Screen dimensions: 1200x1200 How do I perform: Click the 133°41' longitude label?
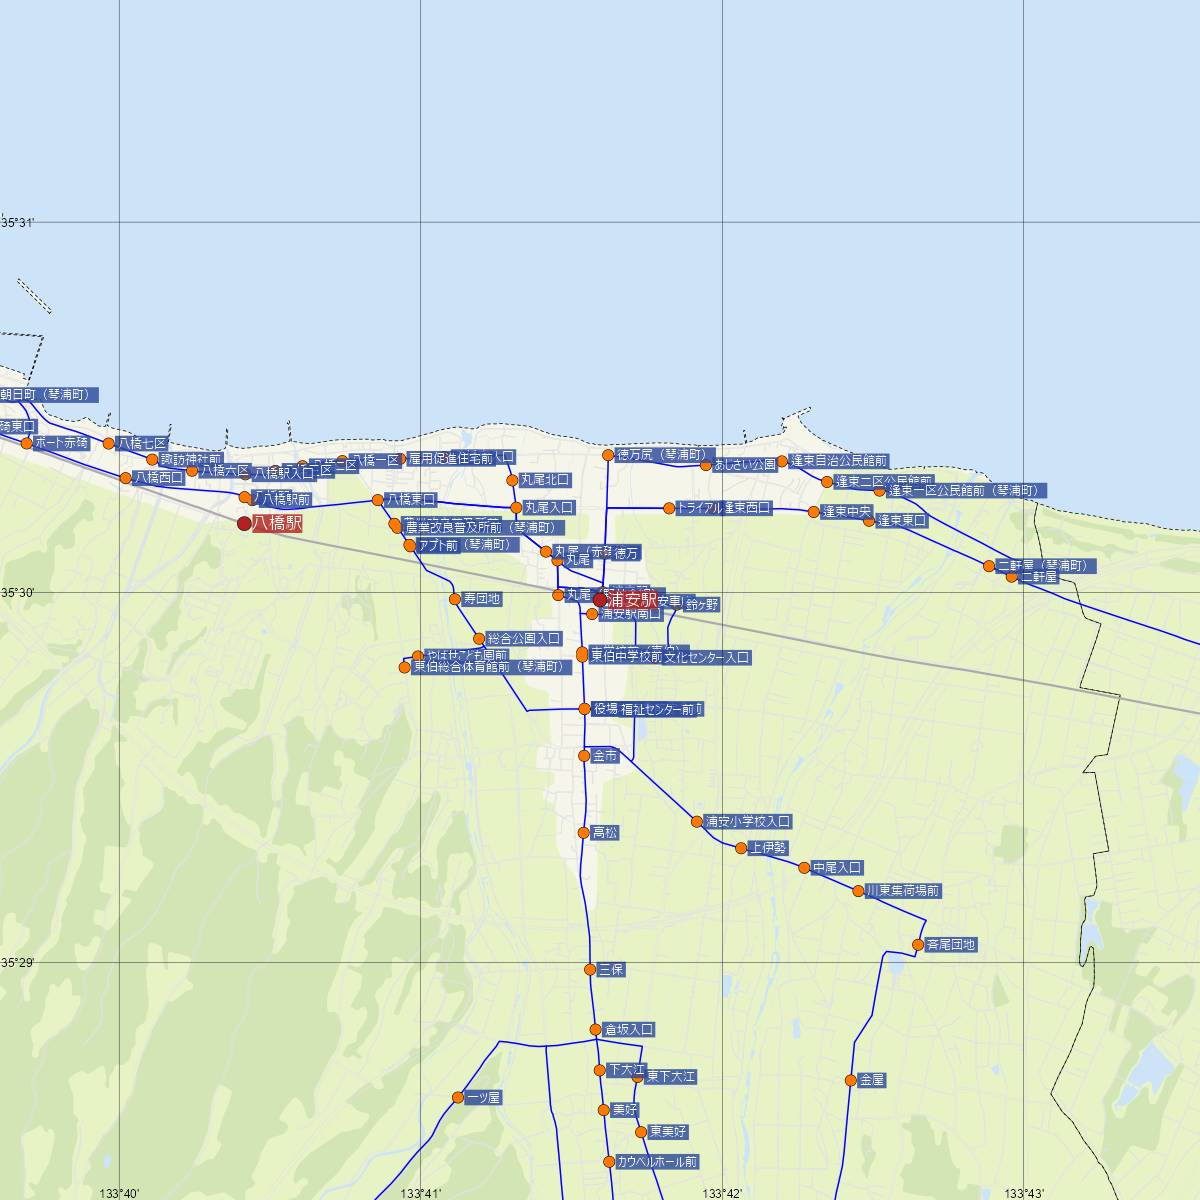(x=420, y=1193)
